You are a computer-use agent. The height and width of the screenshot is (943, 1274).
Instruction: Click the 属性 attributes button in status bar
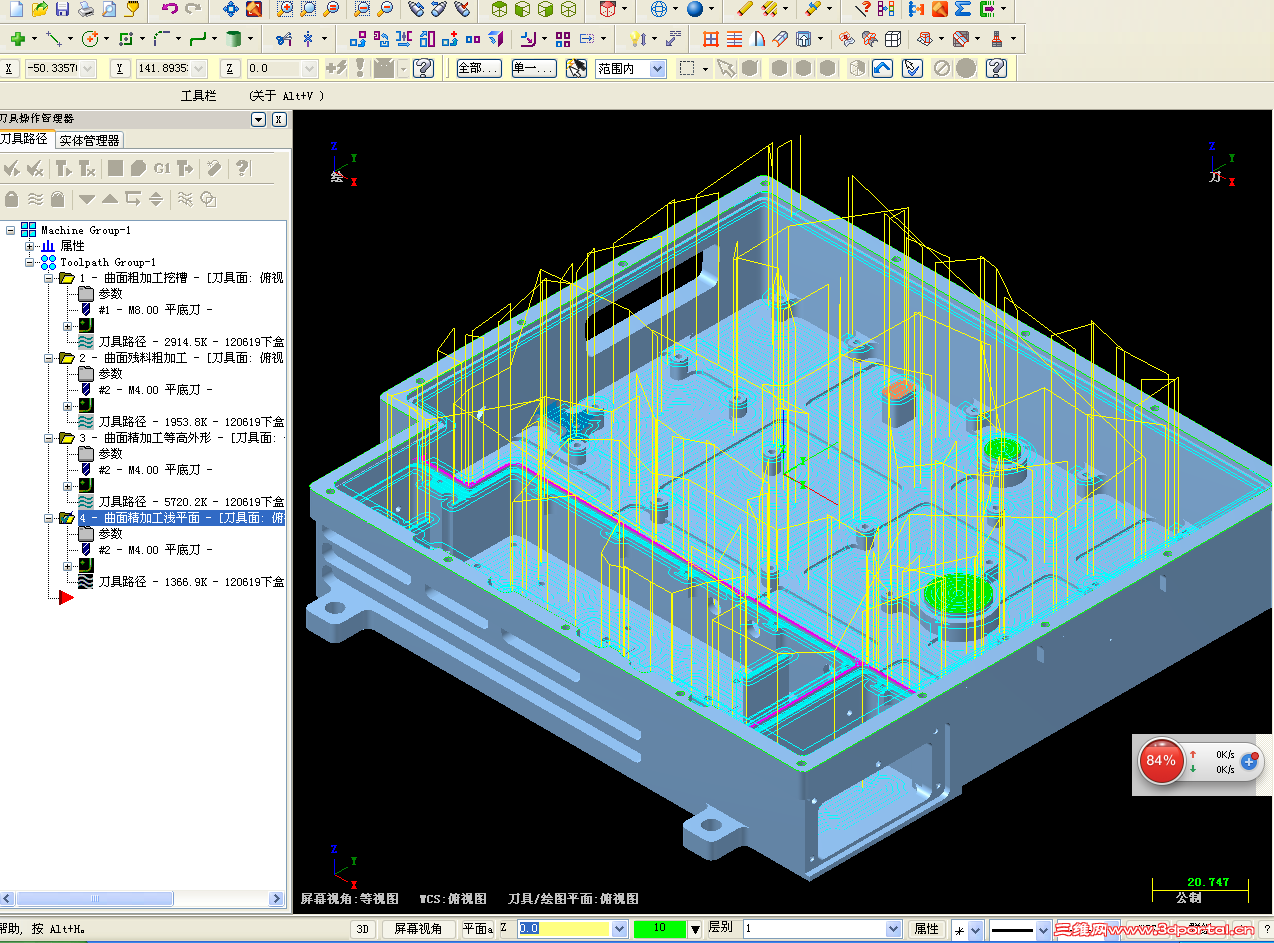click(x=926, y=929)
